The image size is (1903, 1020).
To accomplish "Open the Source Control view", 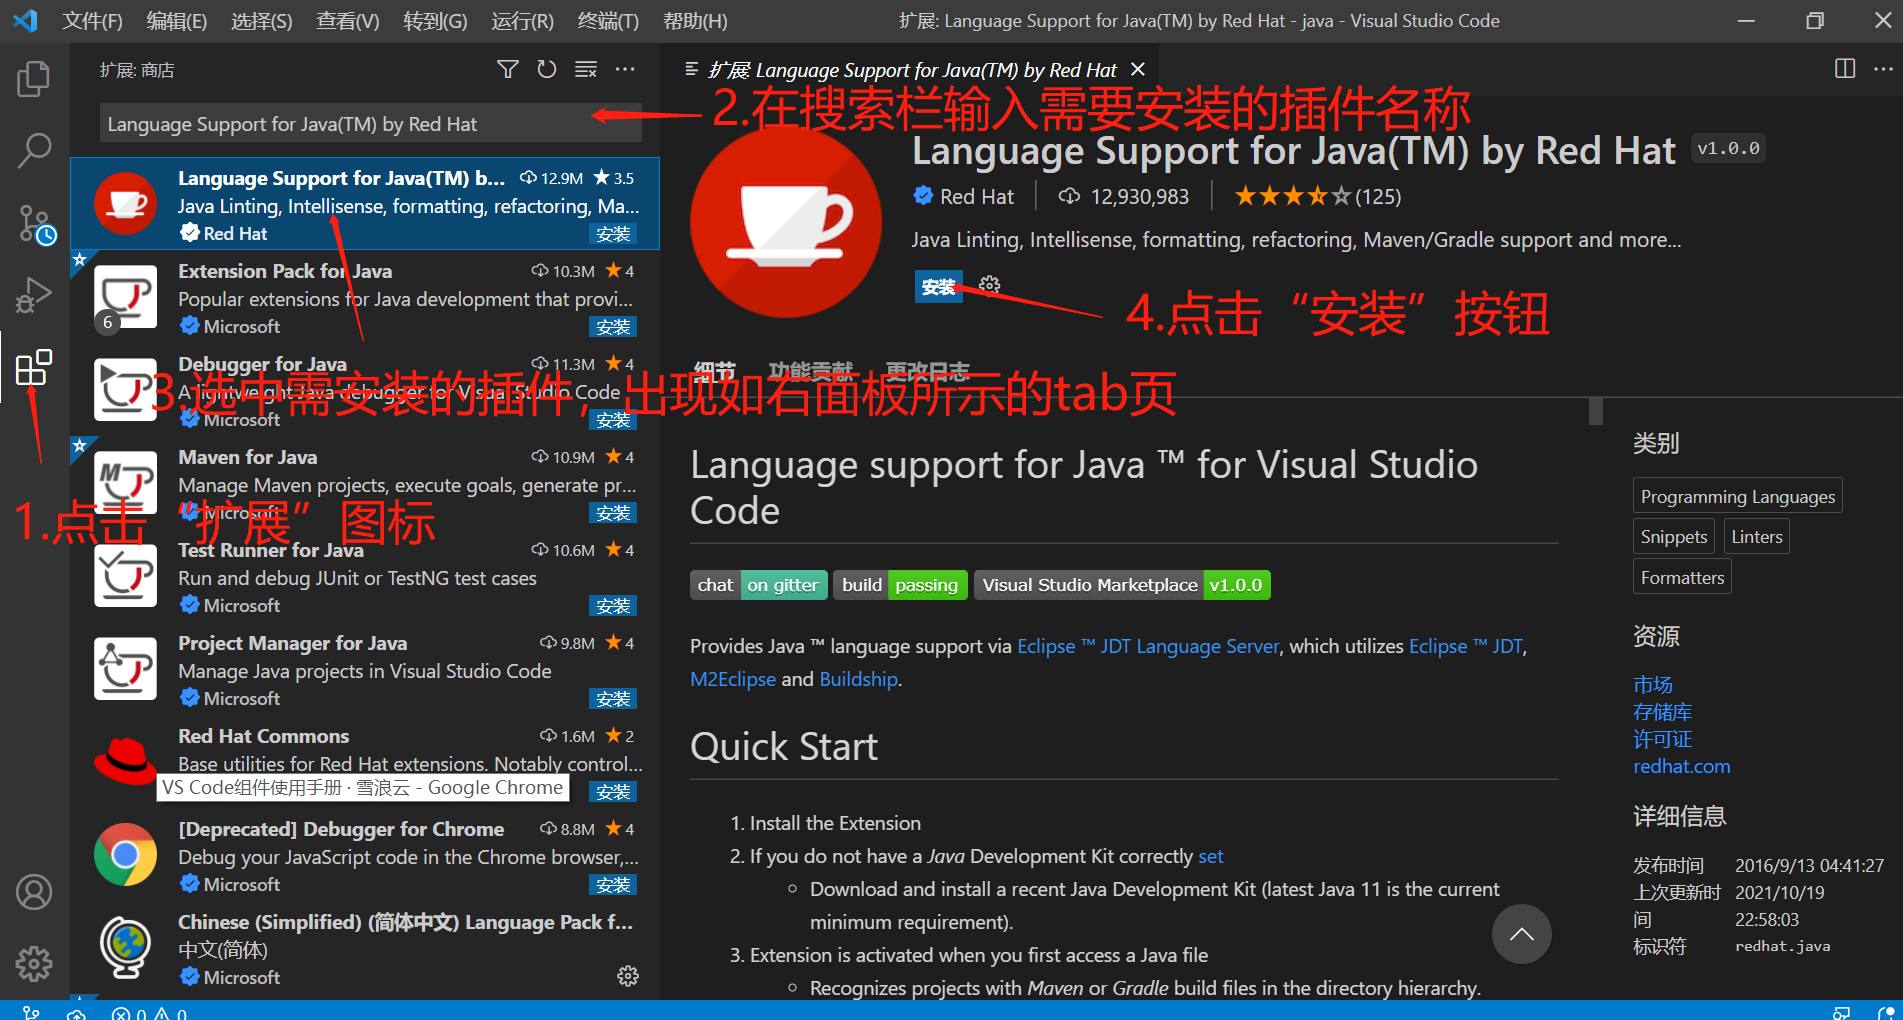I will point(34,224).
